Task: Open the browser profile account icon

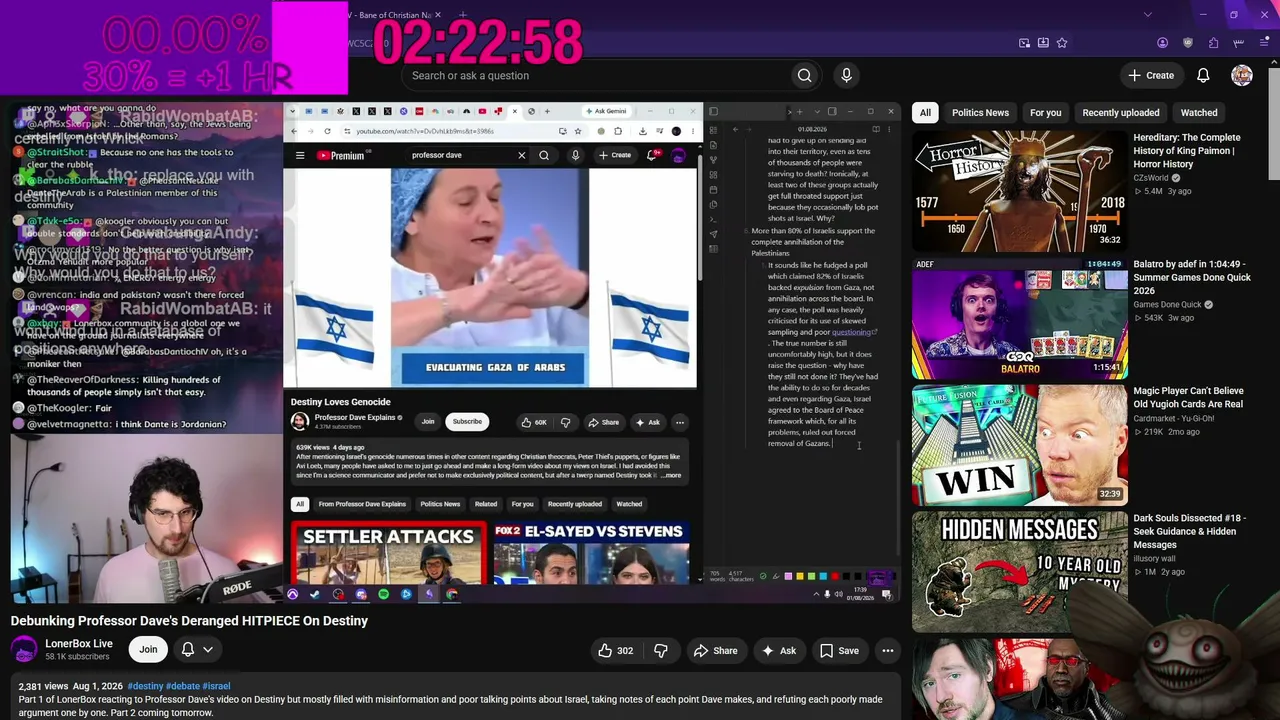Action: click(1162, 43)
